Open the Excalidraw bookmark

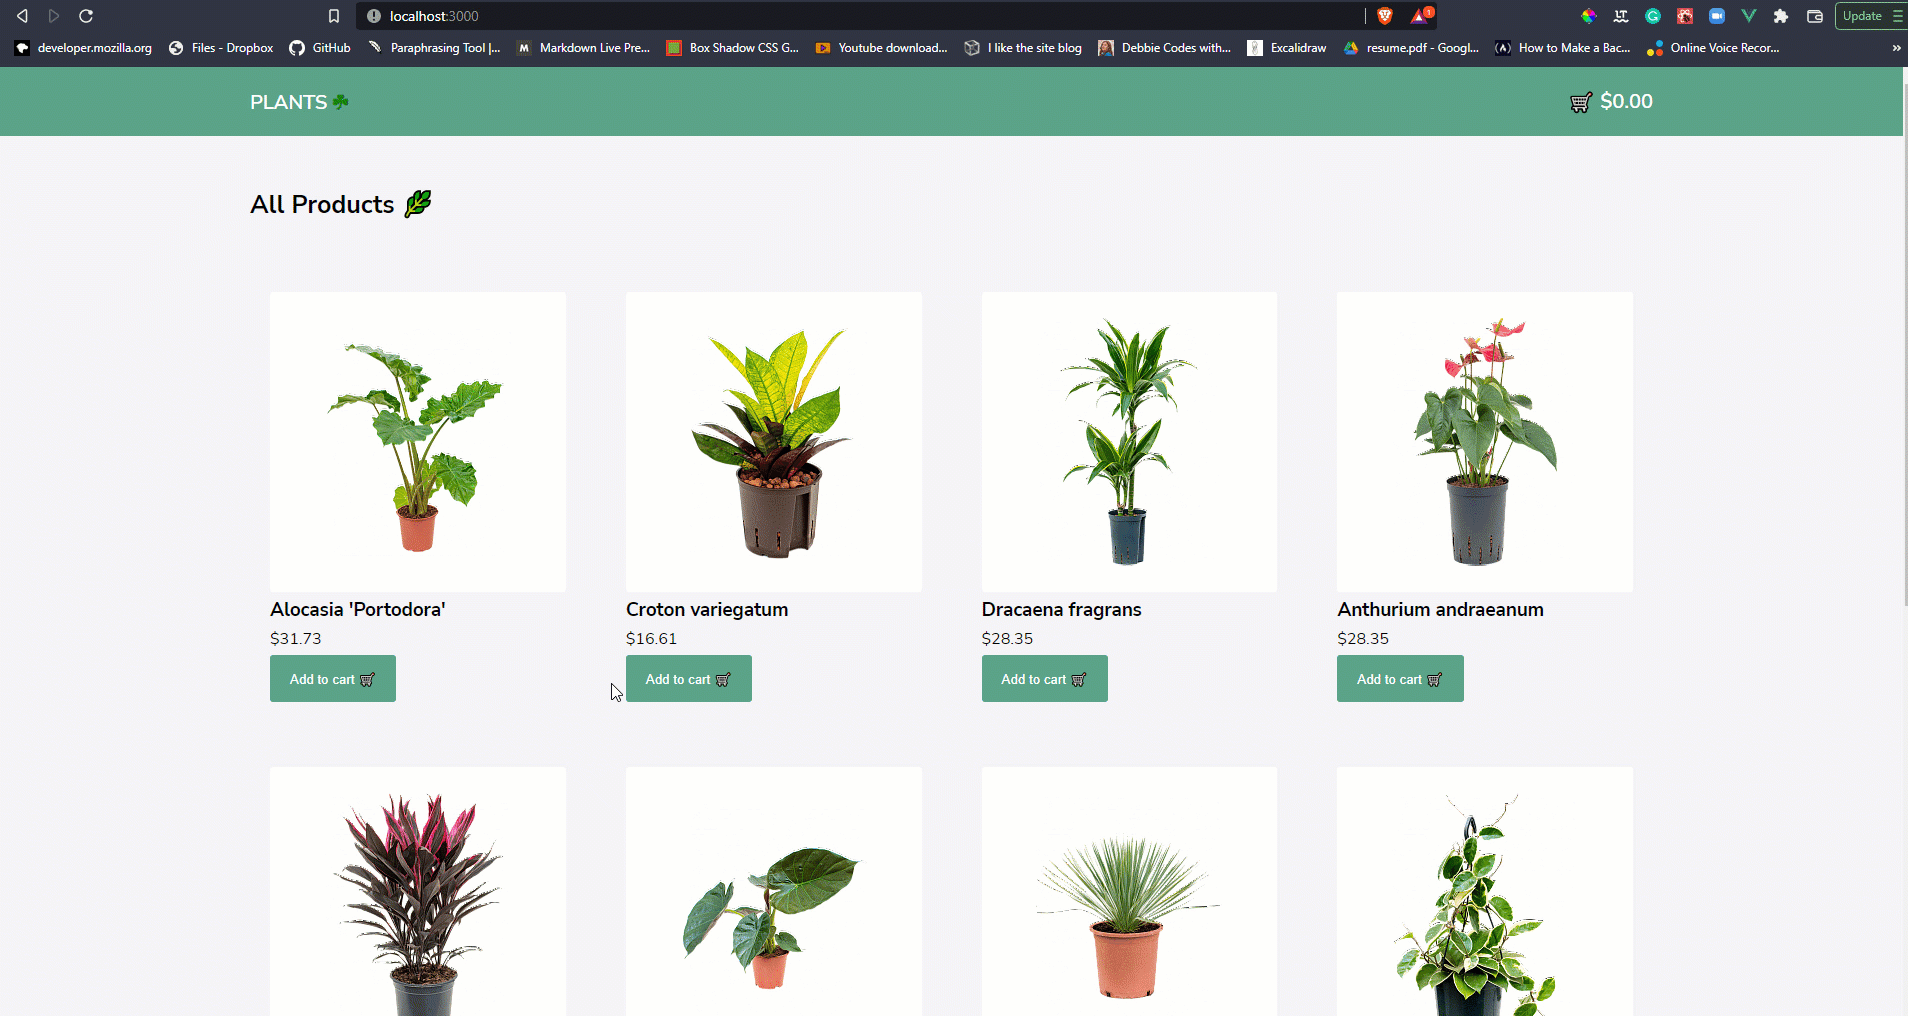(x=1287, y=48)
